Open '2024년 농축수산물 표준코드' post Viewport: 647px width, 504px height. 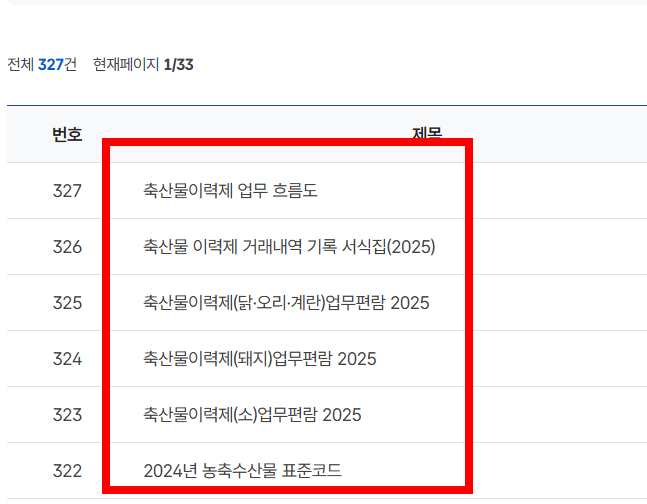(x=242, y=471)
